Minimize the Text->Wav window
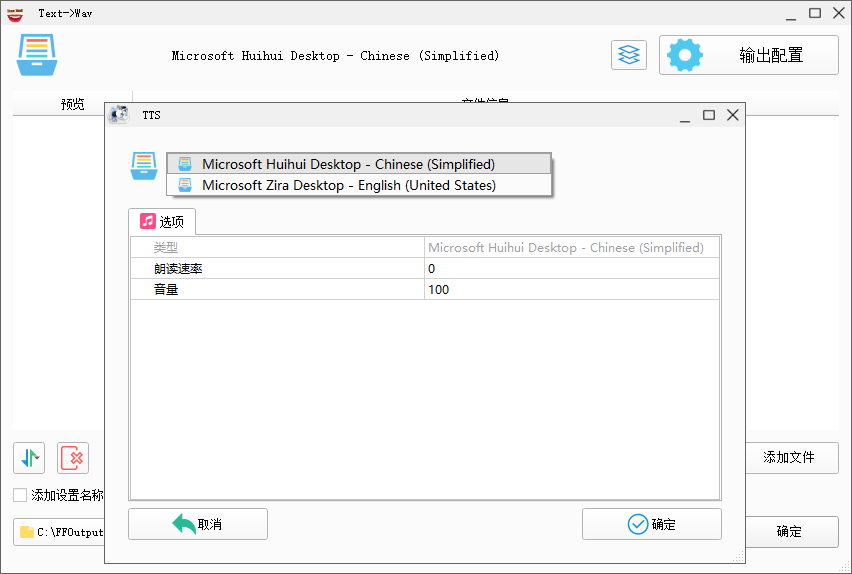This screenshot has height=574, width=852. [791, 14]
